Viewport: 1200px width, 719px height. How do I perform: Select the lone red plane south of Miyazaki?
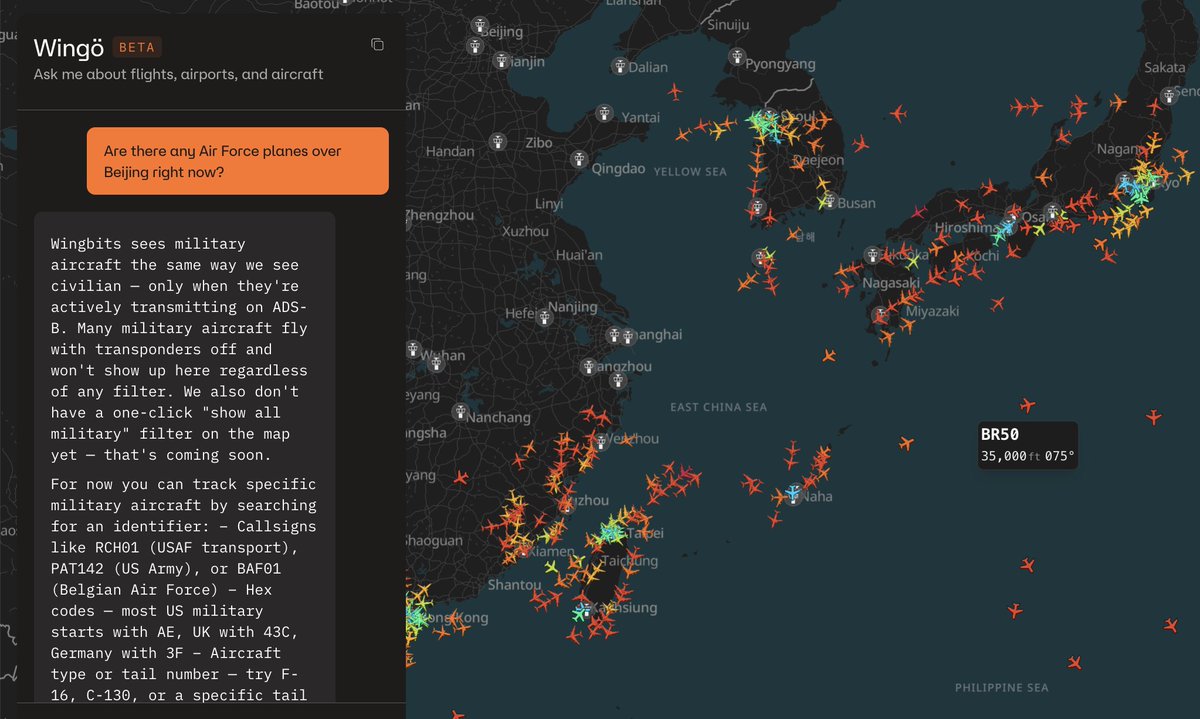[x=828, y=355]
